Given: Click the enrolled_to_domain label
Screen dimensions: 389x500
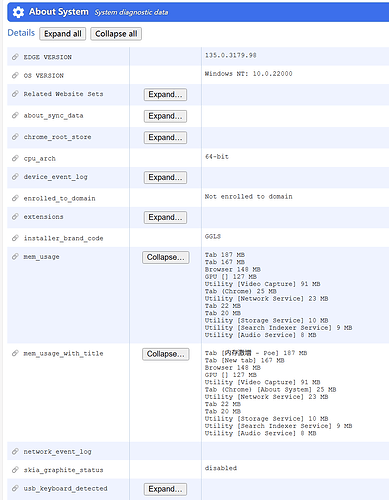Looking at the screenshot, I should pos(59,199).
